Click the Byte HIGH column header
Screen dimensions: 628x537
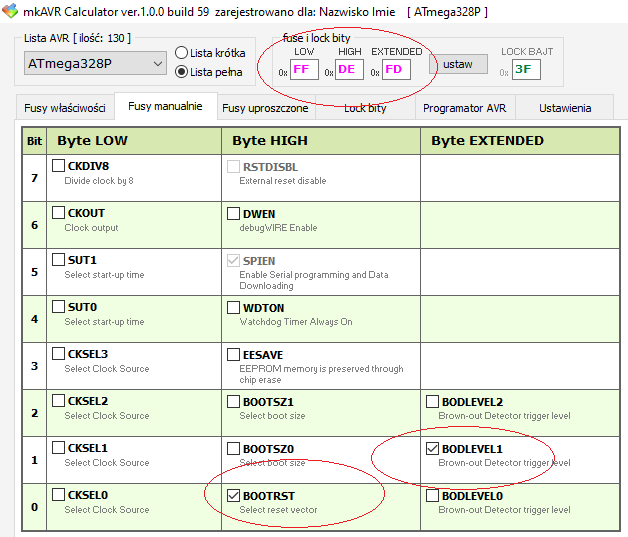(x=321, y=141)
